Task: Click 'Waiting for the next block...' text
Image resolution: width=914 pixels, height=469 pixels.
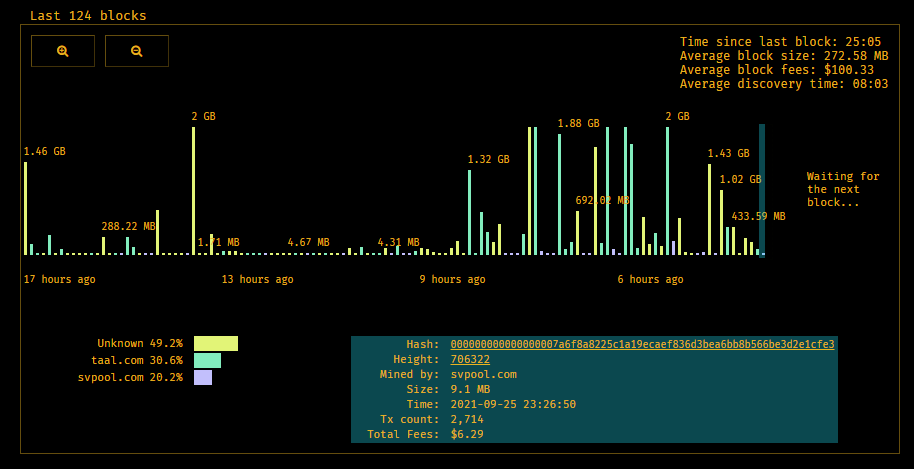Action: pos(843,189)
